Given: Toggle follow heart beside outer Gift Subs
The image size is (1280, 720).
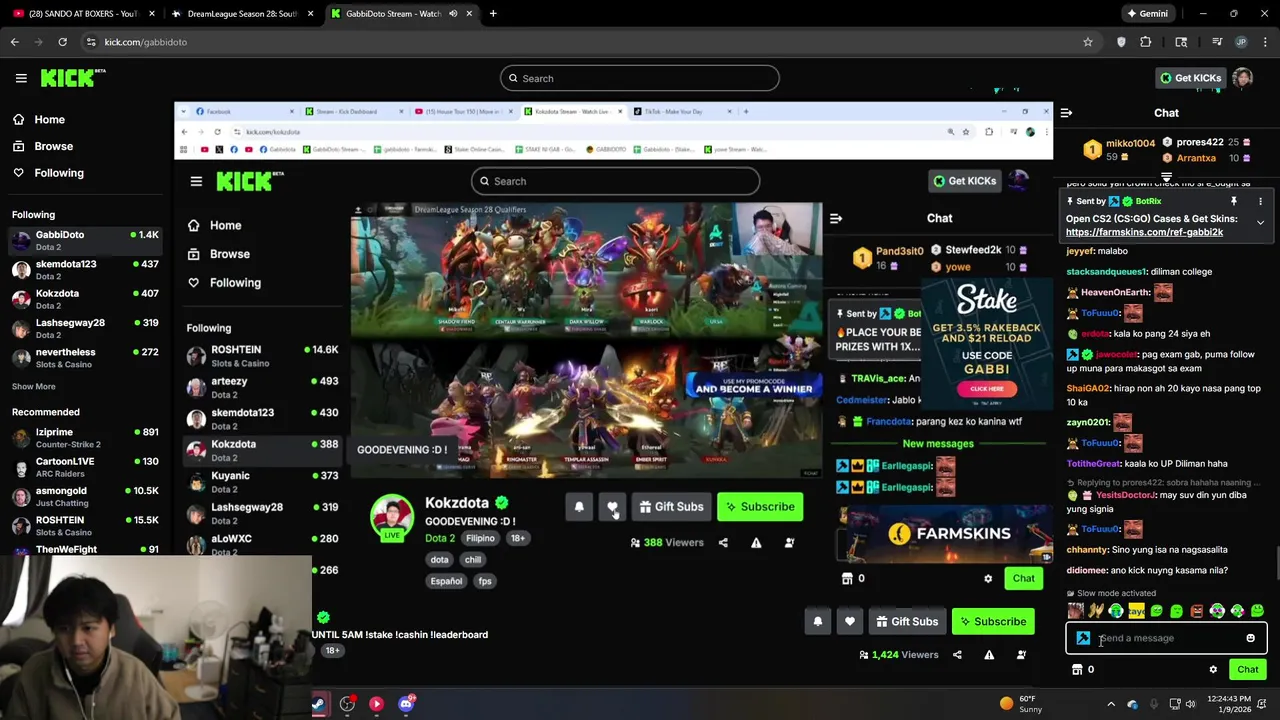Looking at the screenshot, I should coord(849,622).
